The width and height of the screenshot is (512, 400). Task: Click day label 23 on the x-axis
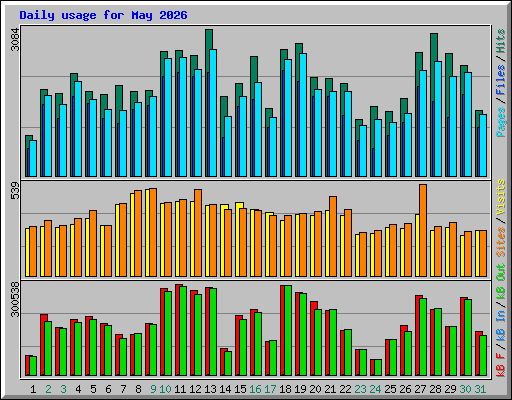click(360, 389)
